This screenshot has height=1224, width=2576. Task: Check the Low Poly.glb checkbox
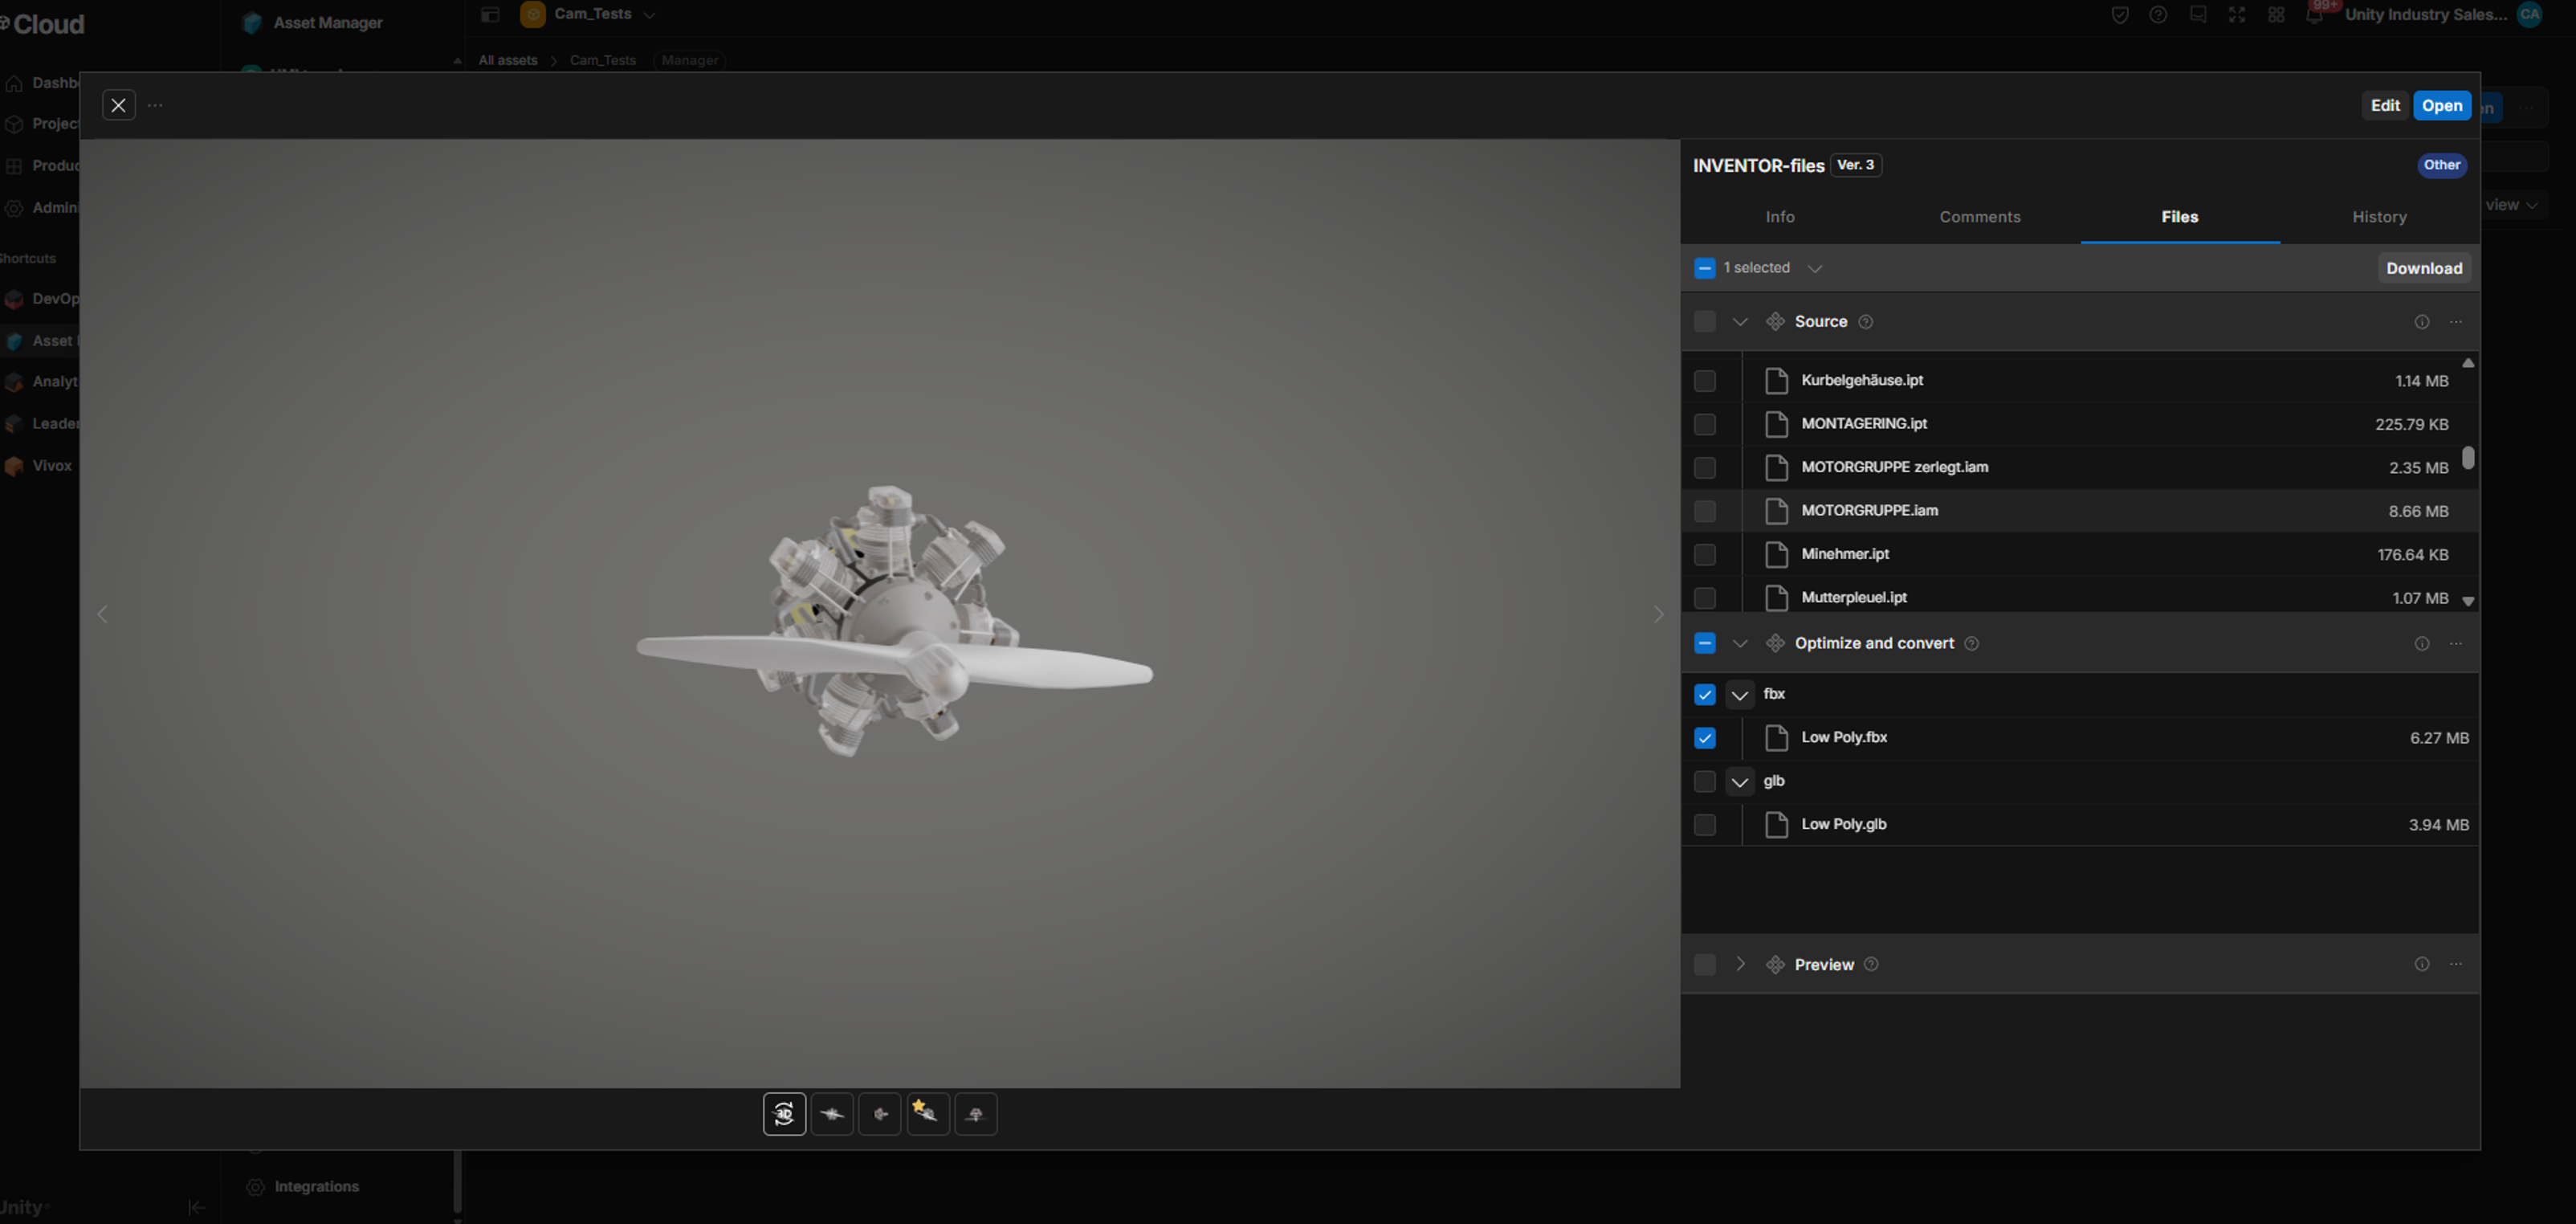tap(1705, 825)
